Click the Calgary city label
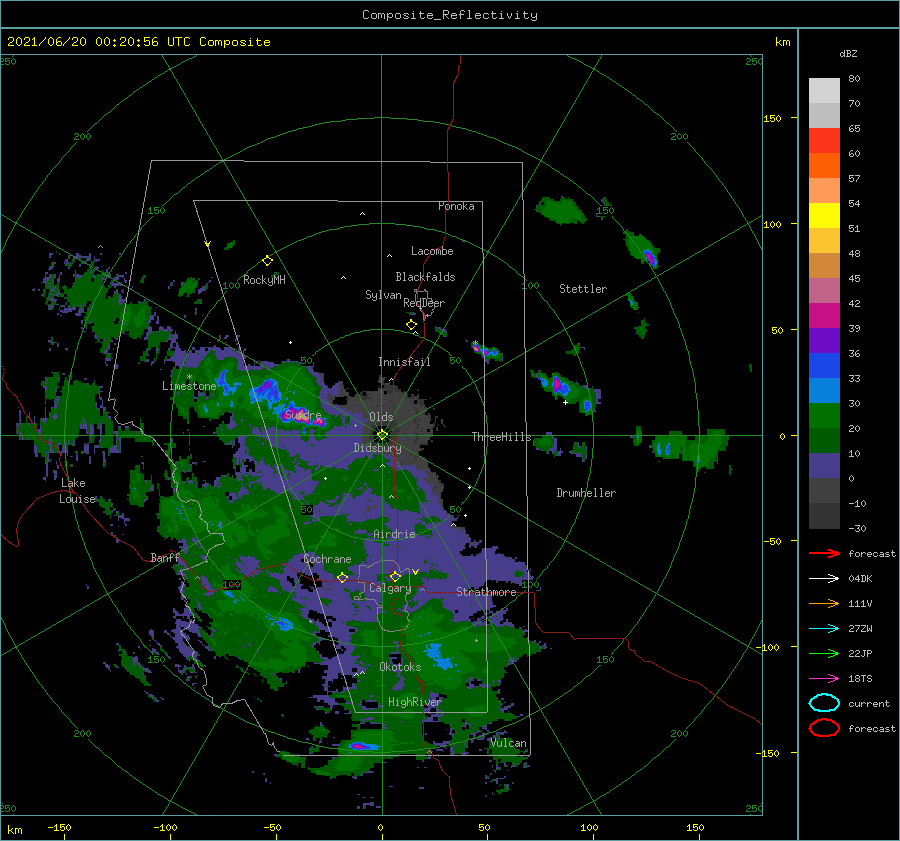 click(390, 588)
